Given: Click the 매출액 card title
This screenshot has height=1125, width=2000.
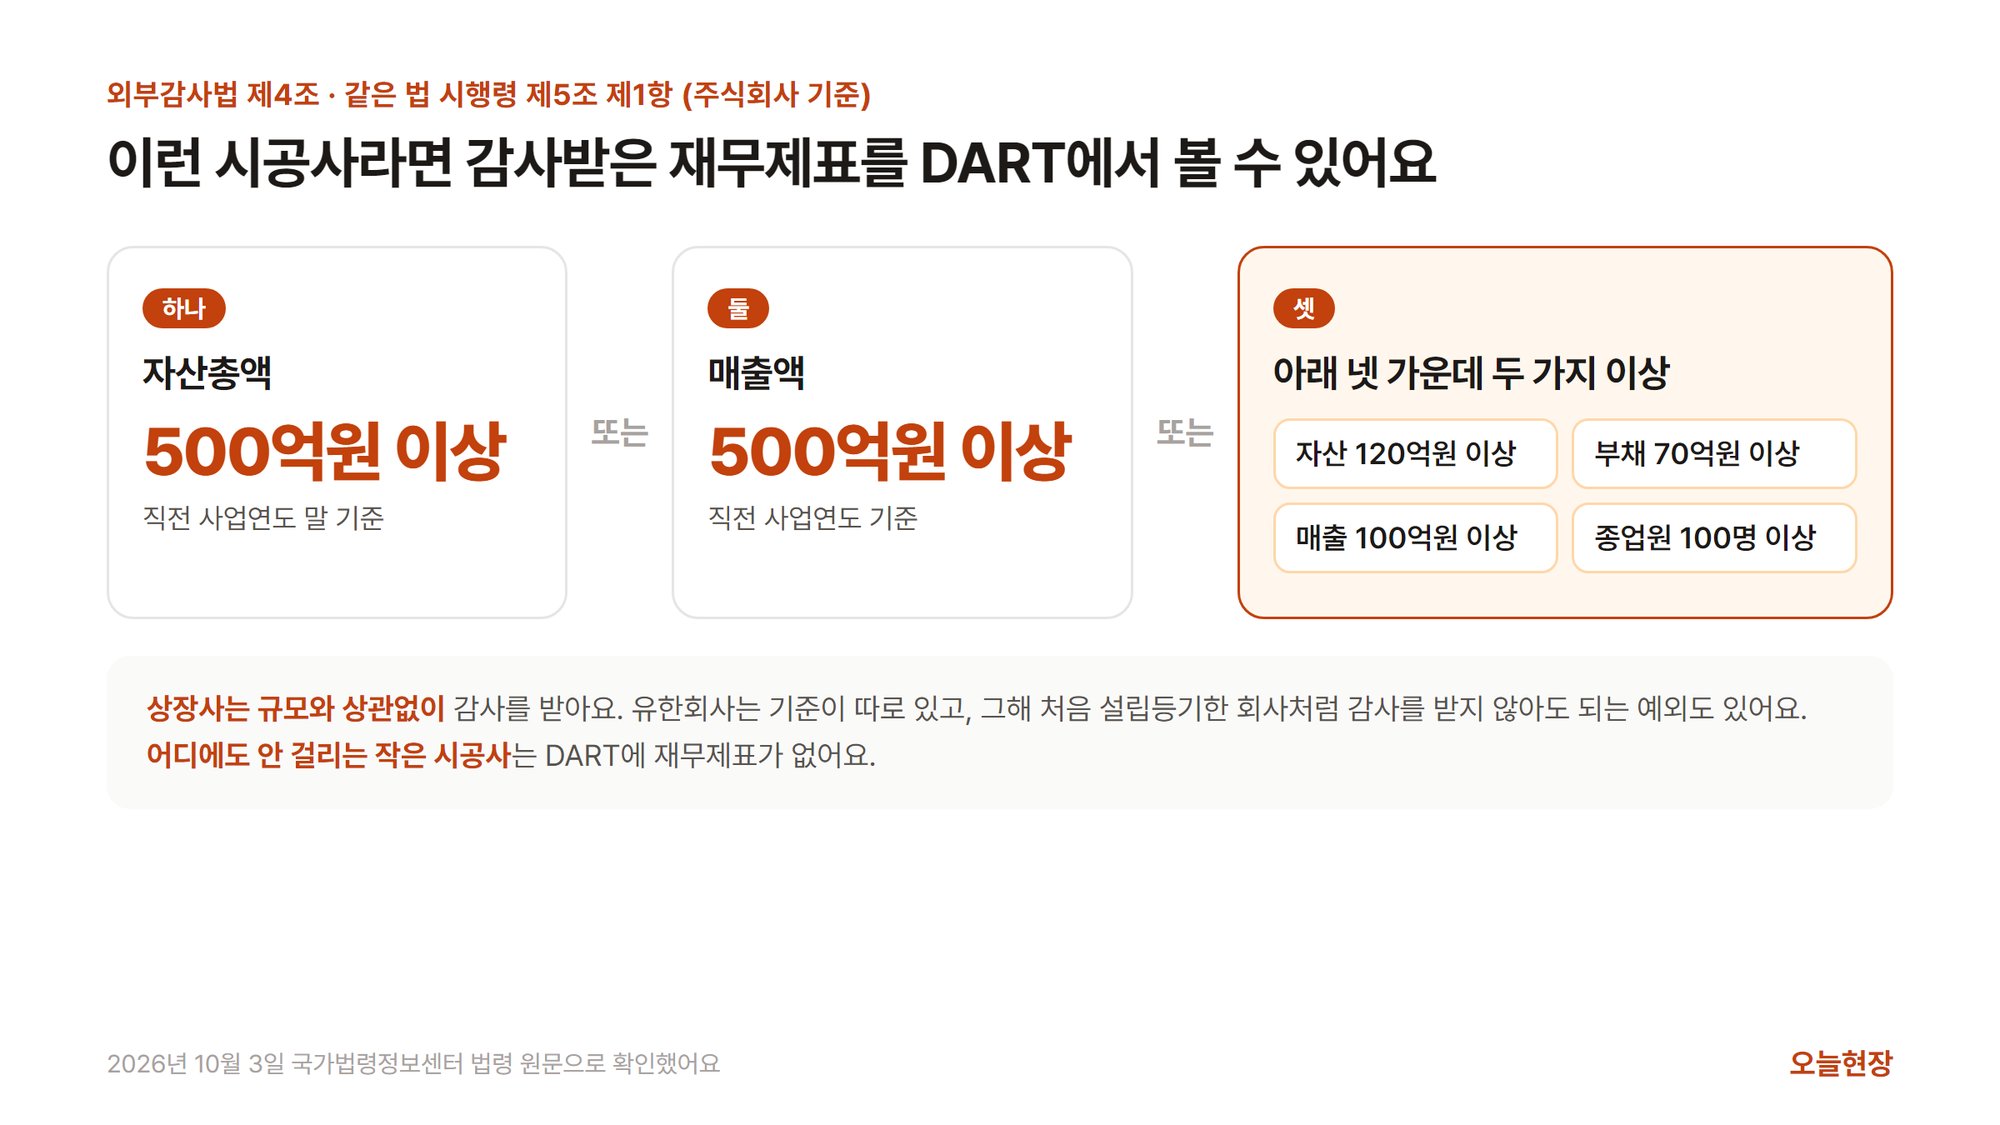Looking at the screenshot, I should 756,373.
